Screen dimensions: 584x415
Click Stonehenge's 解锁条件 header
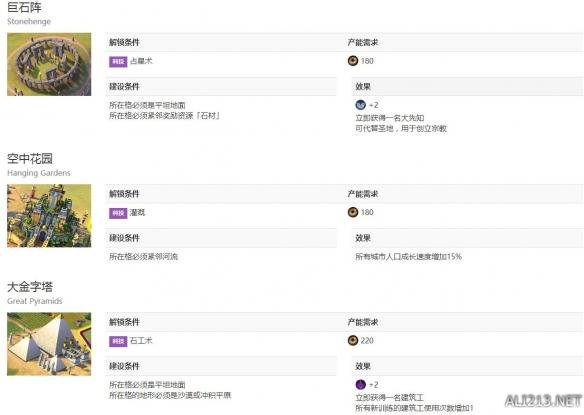point(124,42)
